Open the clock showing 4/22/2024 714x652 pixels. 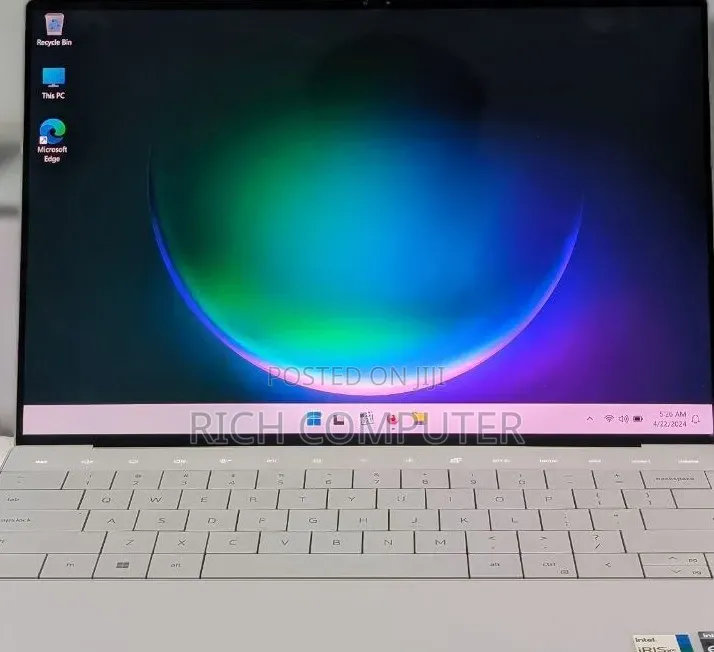[x=670, y=419]
